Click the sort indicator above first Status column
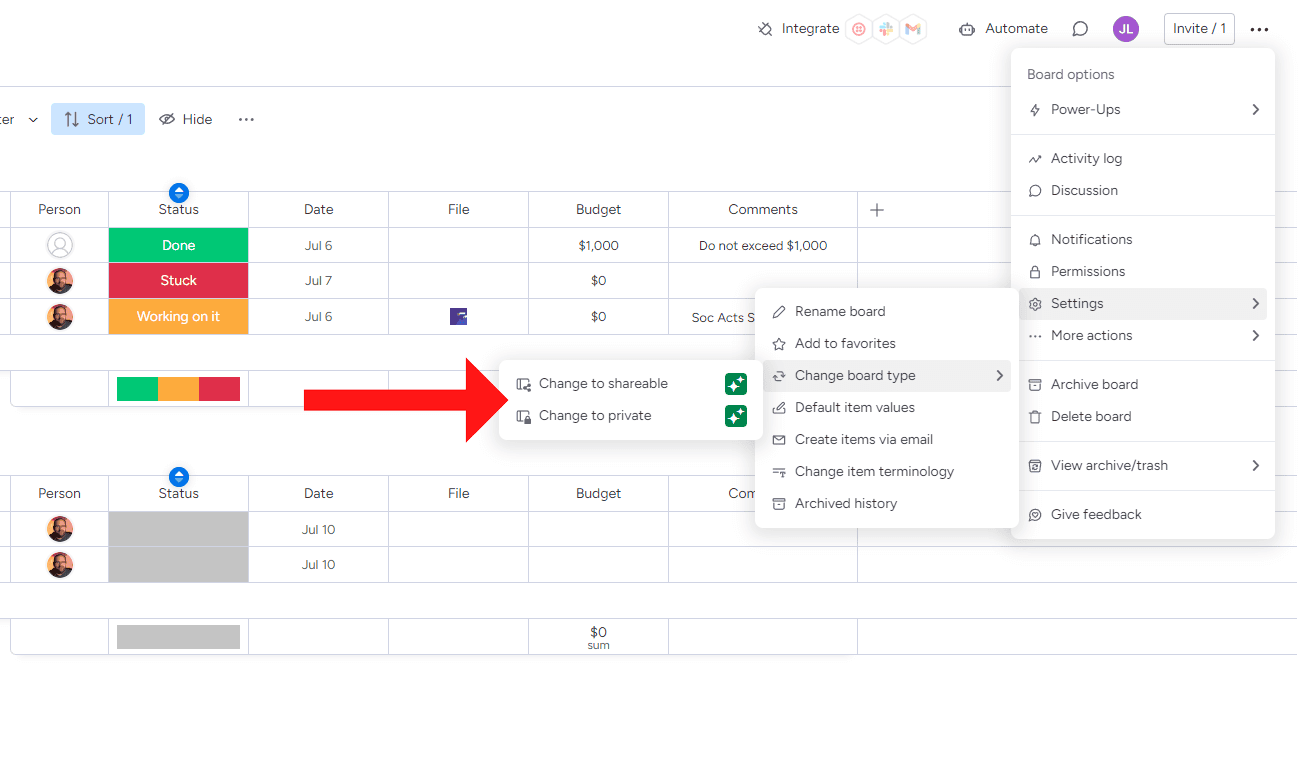The width and height of the screenshot is (1307, 784). click(178, 193)
